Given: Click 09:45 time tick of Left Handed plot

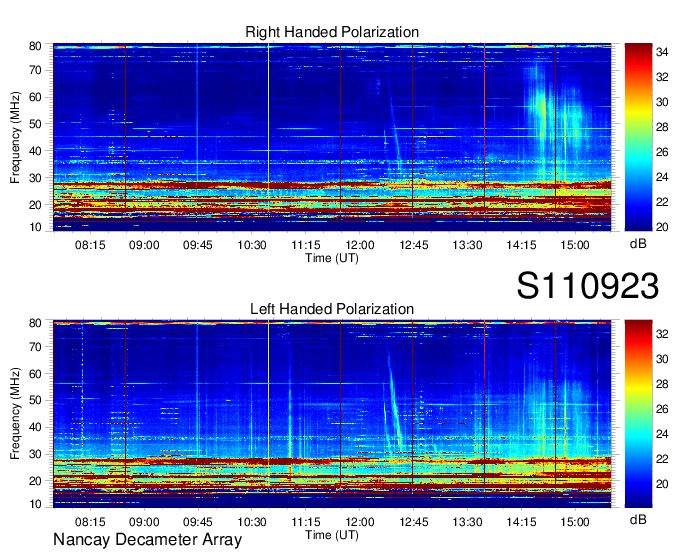Looking at the screenshot, I should click(x=198, y=522).
